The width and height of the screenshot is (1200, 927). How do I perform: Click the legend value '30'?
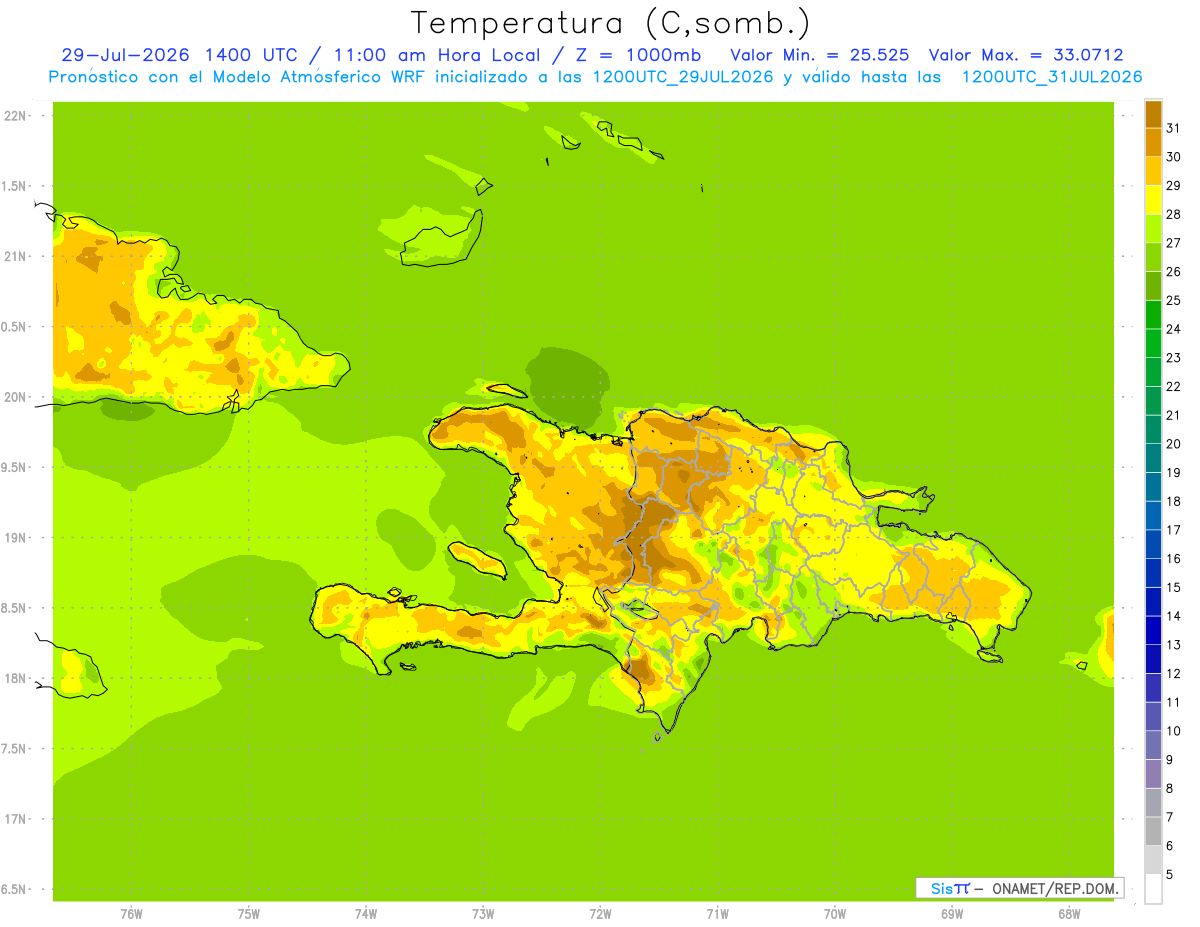tap(1173, 157)
